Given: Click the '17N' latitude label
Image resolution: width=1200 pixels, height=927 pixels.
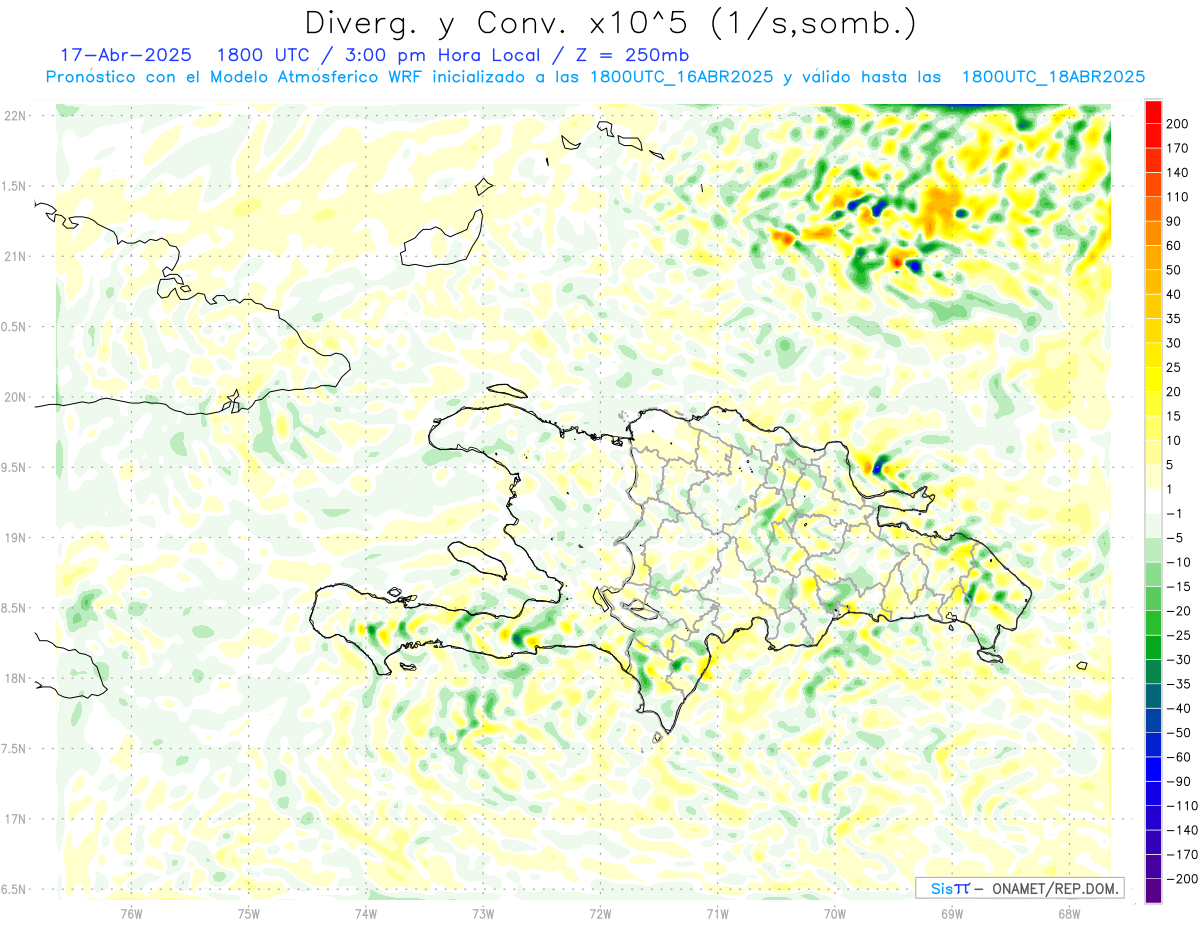Looking at the screenshot, I should pyautogui.click(x=17, y=819).
